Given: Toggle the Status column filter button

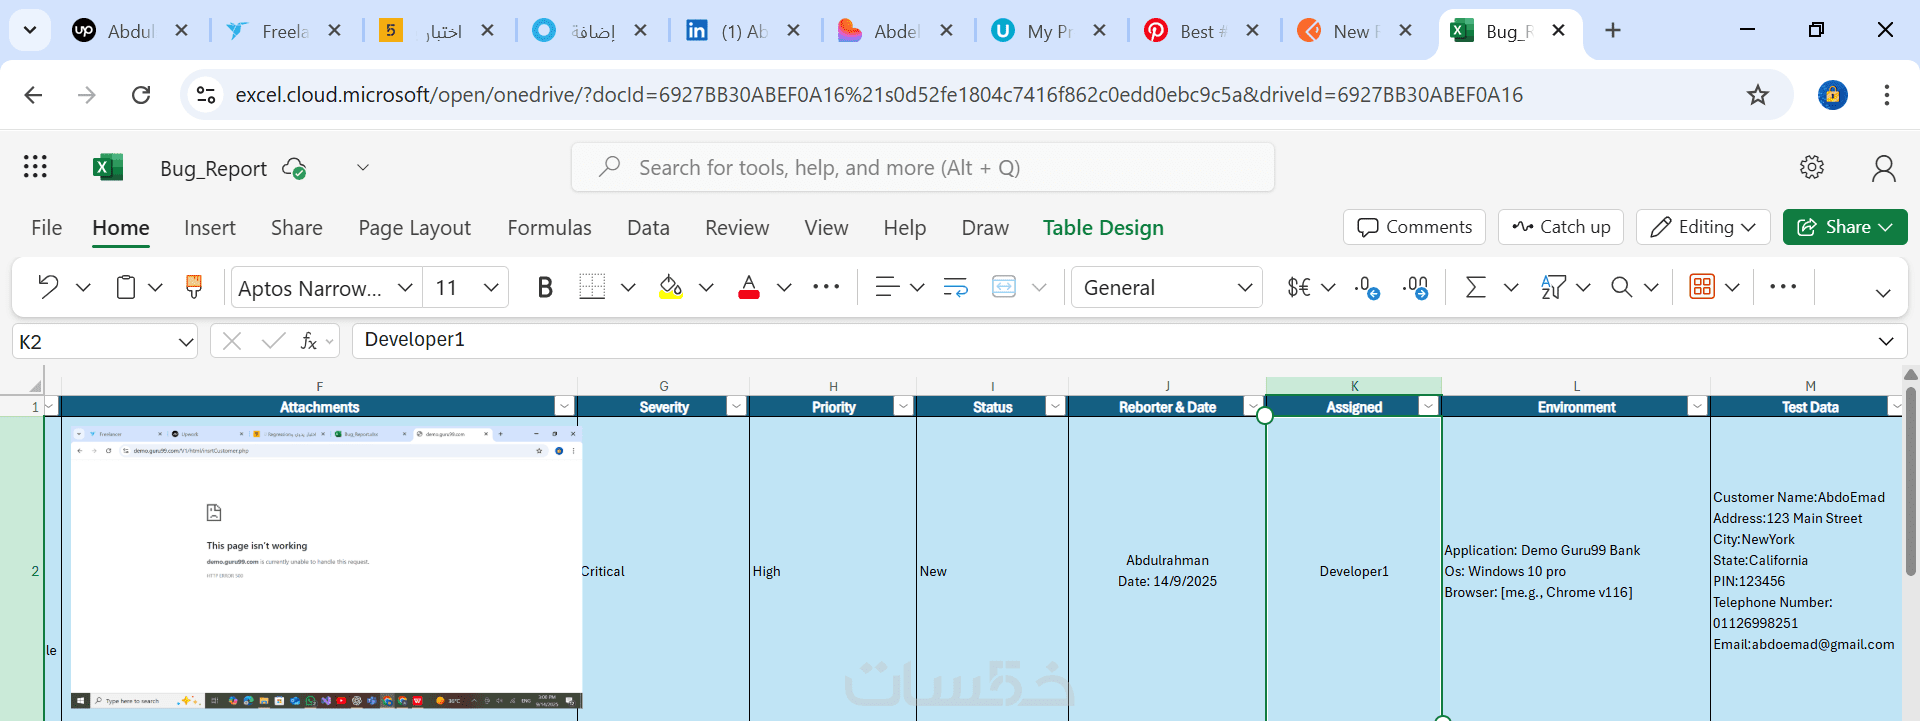Looking at the screenshot, I should point(1055,406).
